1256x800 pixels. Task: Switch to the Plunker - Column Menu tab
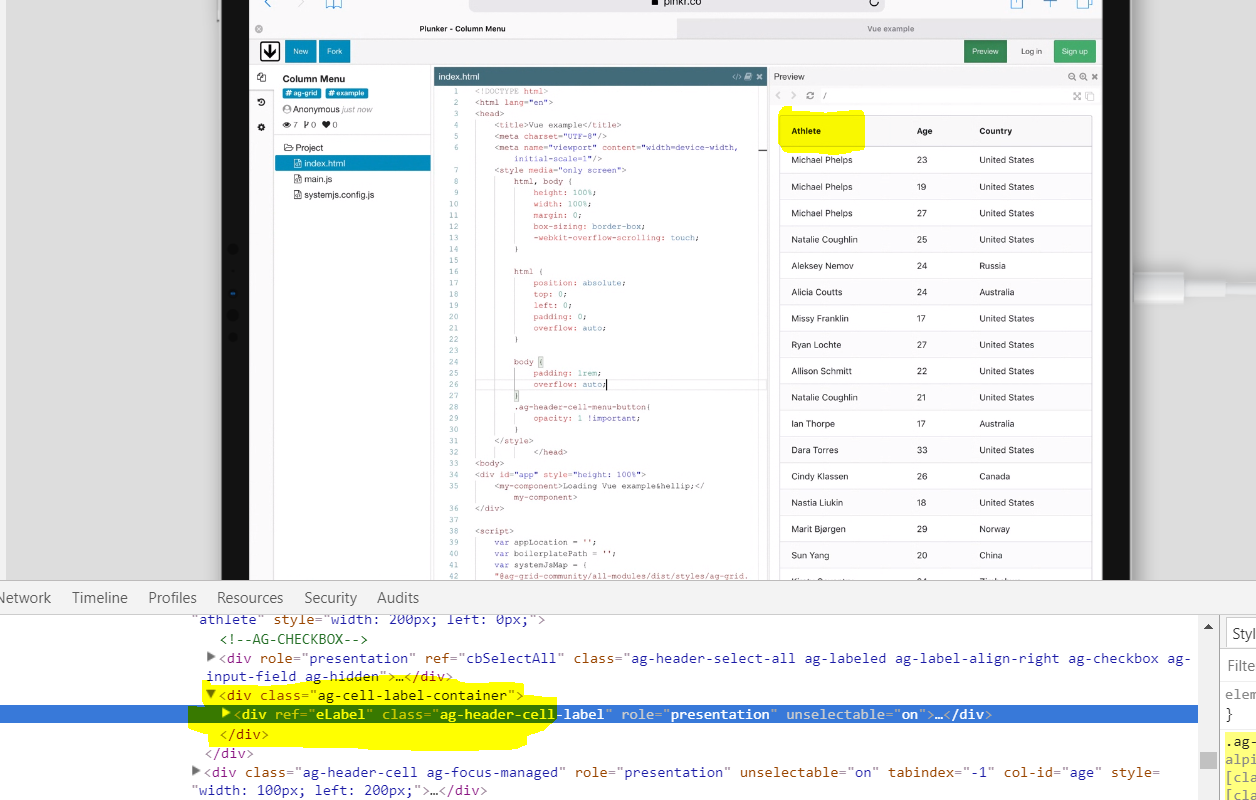[463, 29]
